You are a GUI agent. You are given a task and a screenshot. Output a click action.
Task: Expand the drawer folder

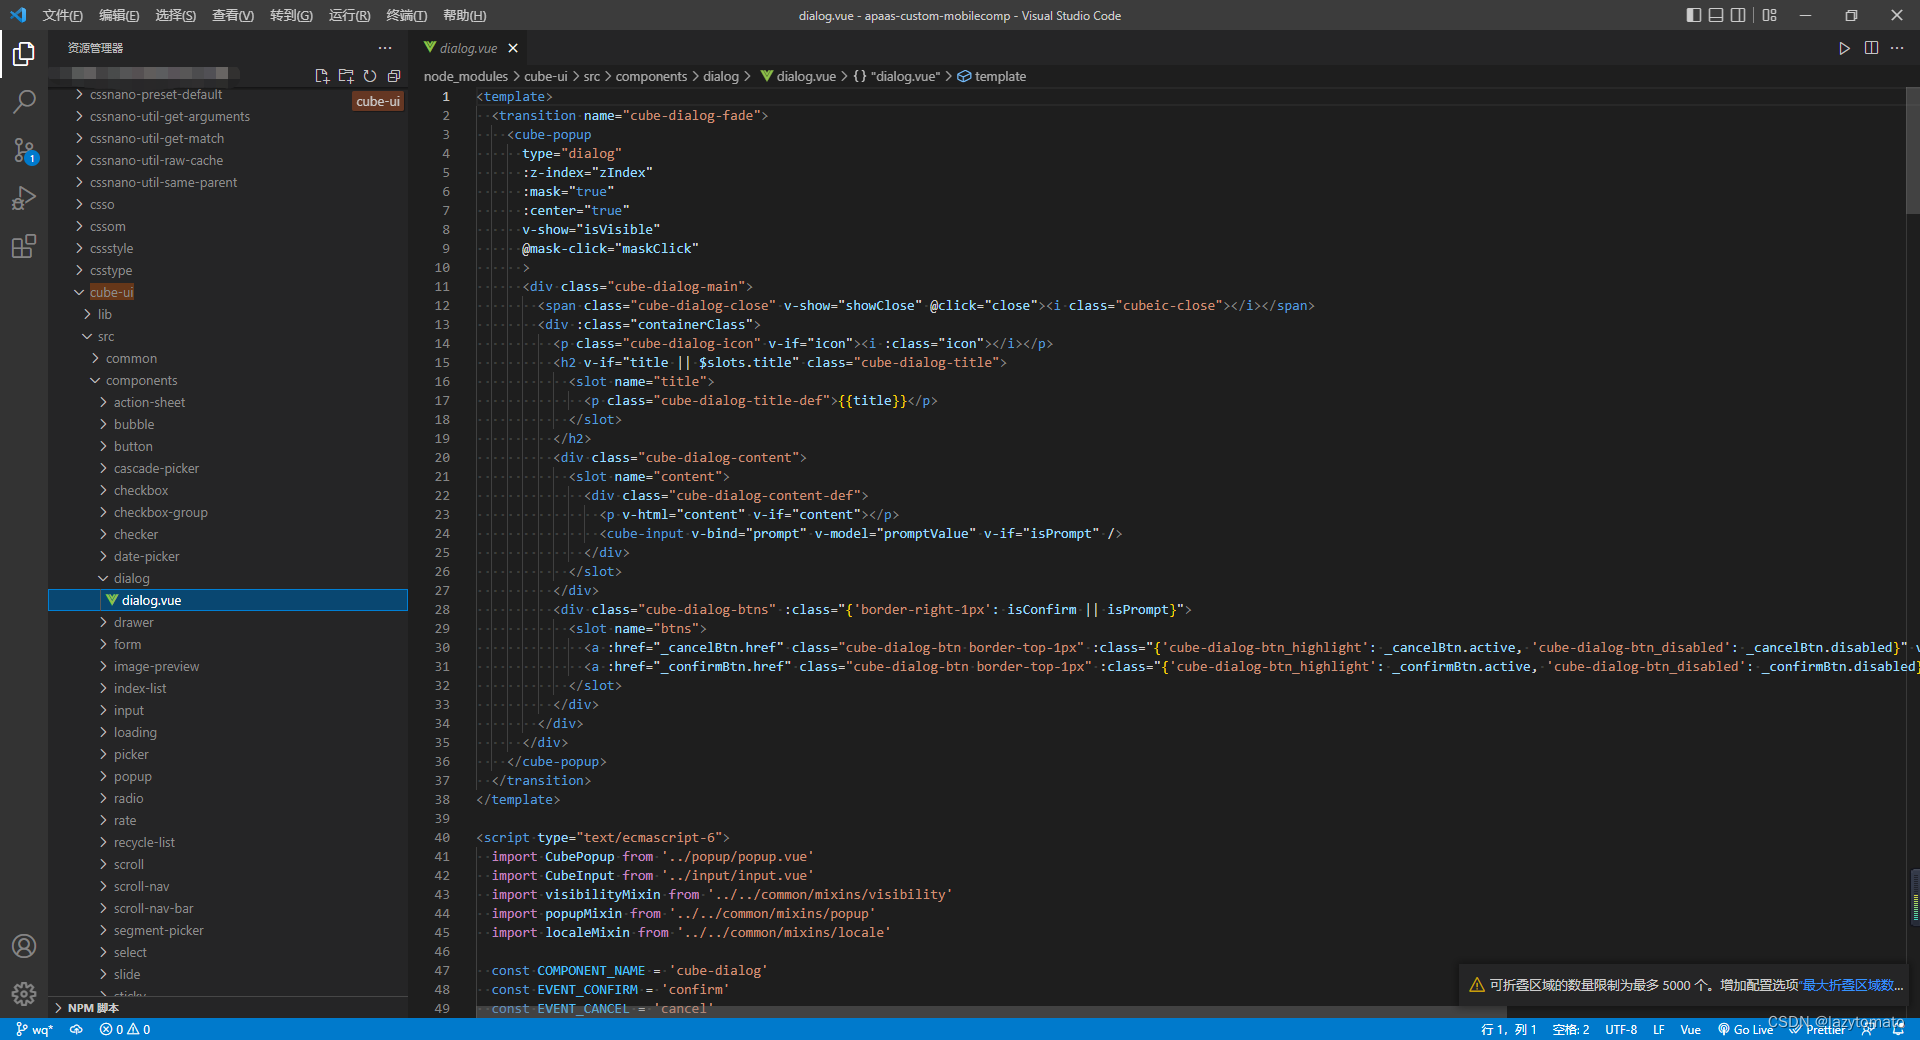tap(133, 622)
